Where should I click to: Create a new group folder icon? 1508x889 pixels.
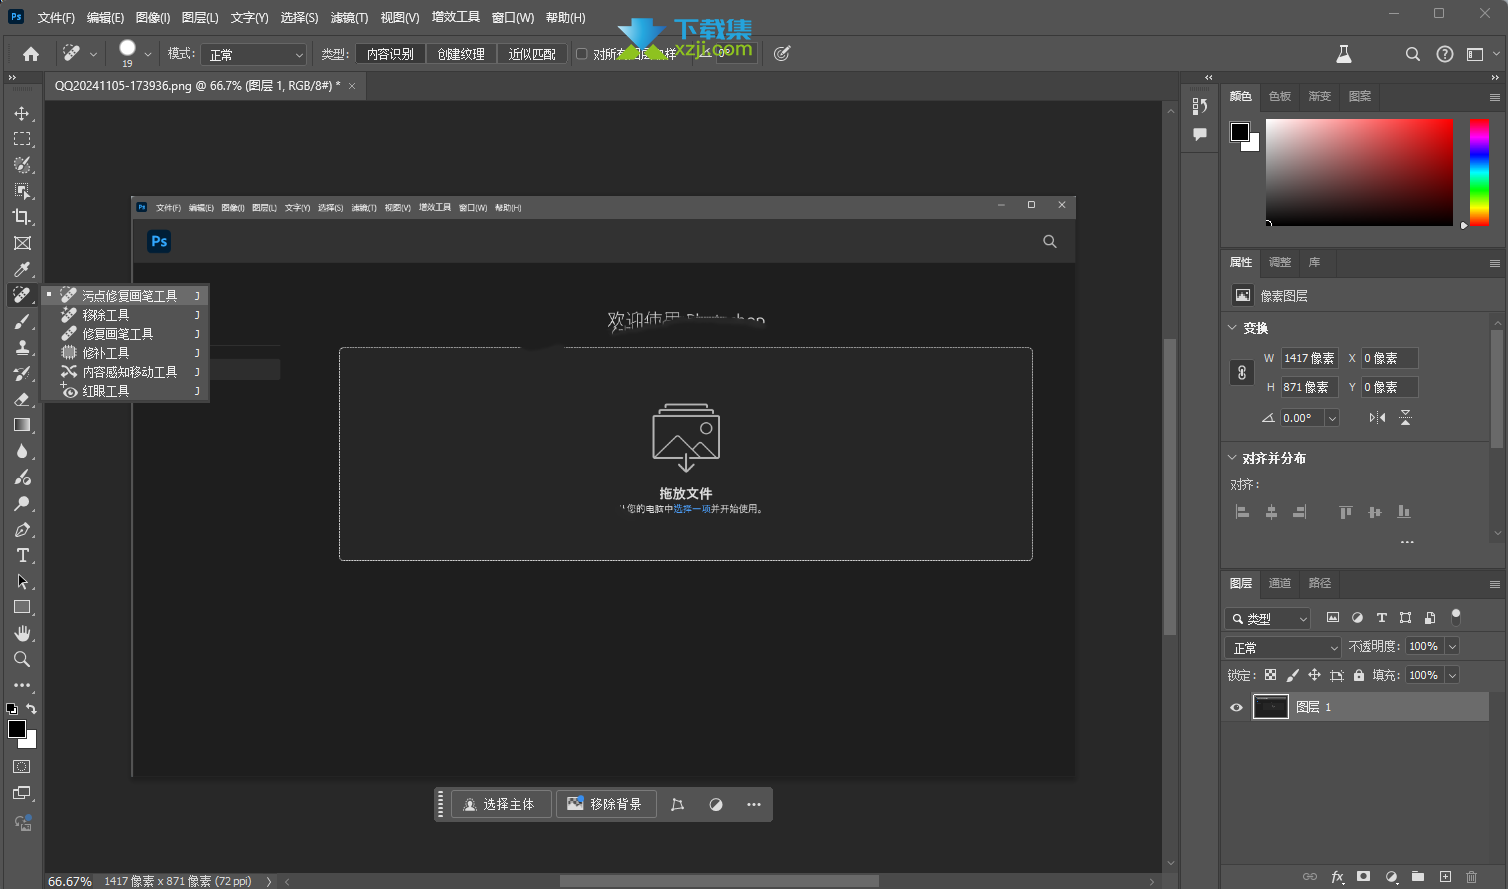(1418, 877)
